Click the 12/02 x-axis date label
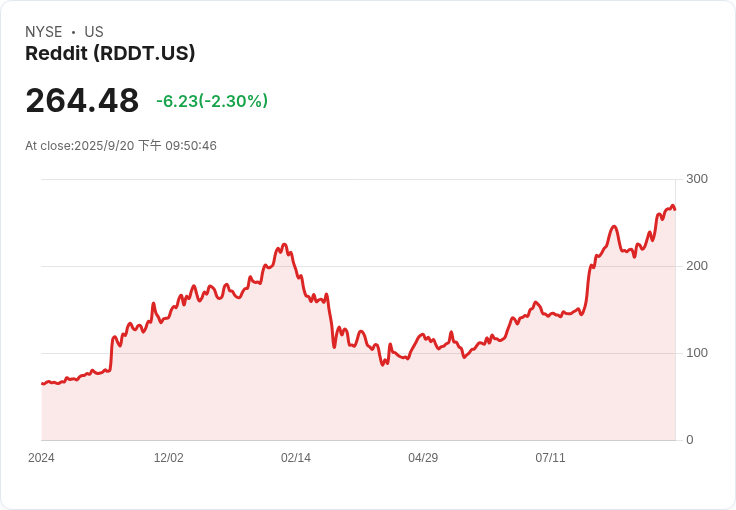 click(168, 458)
